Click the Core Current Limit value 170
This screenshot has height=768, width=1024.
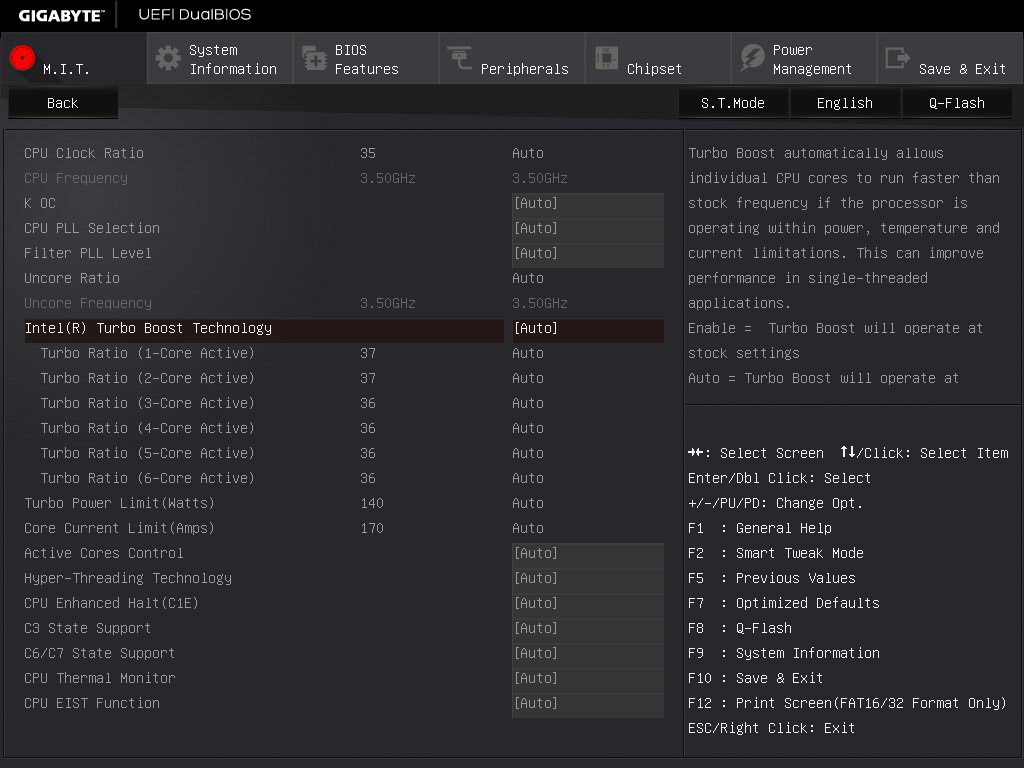372,528
